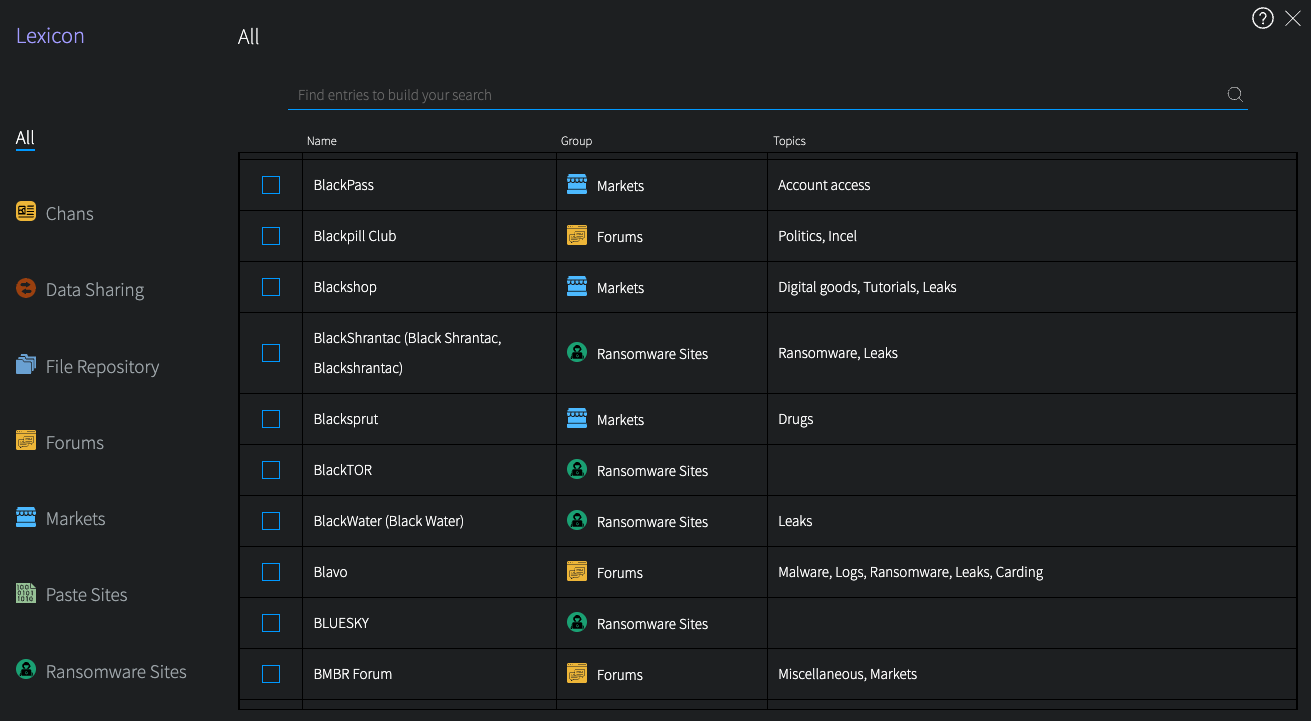
Task: Click the Data Sharing sidebar icon
Action: click(x=26, y=289)
